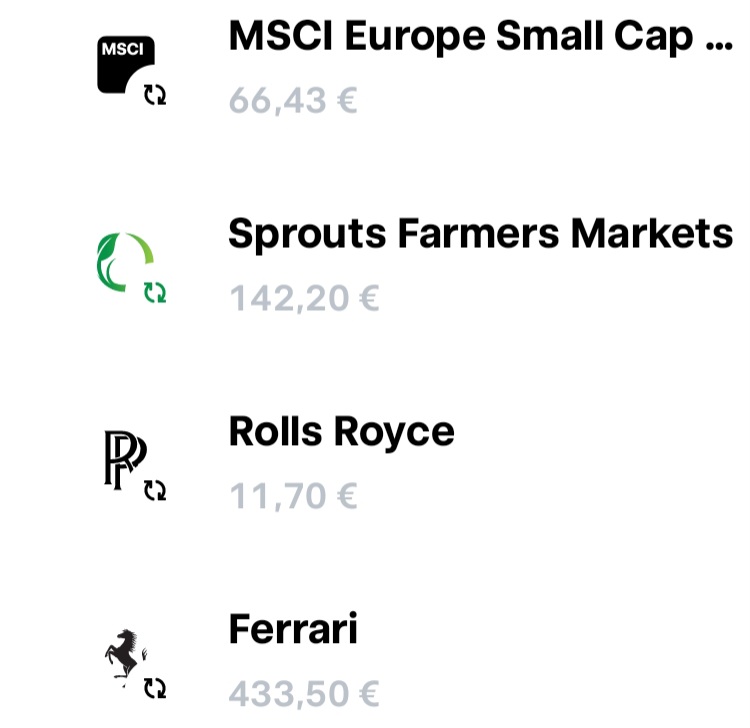750x728 pixels.
Task: Open the black MSCI logo icon
Action: tap(126, 65)
